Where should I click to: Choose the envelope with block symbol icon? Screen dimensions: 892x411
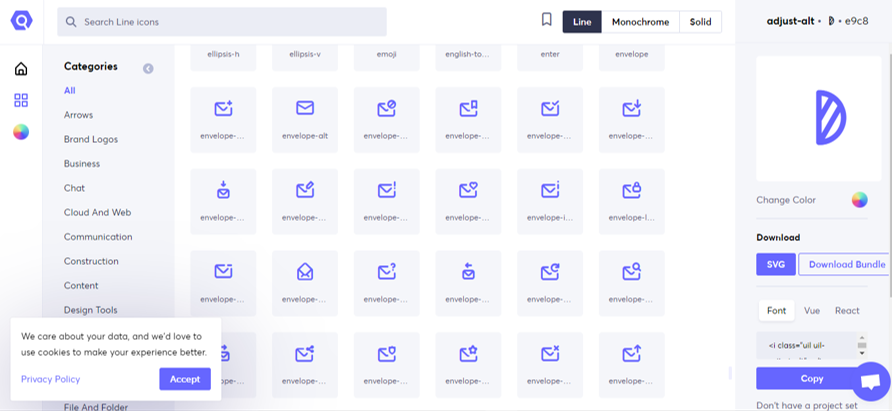(x=386, y=120)
